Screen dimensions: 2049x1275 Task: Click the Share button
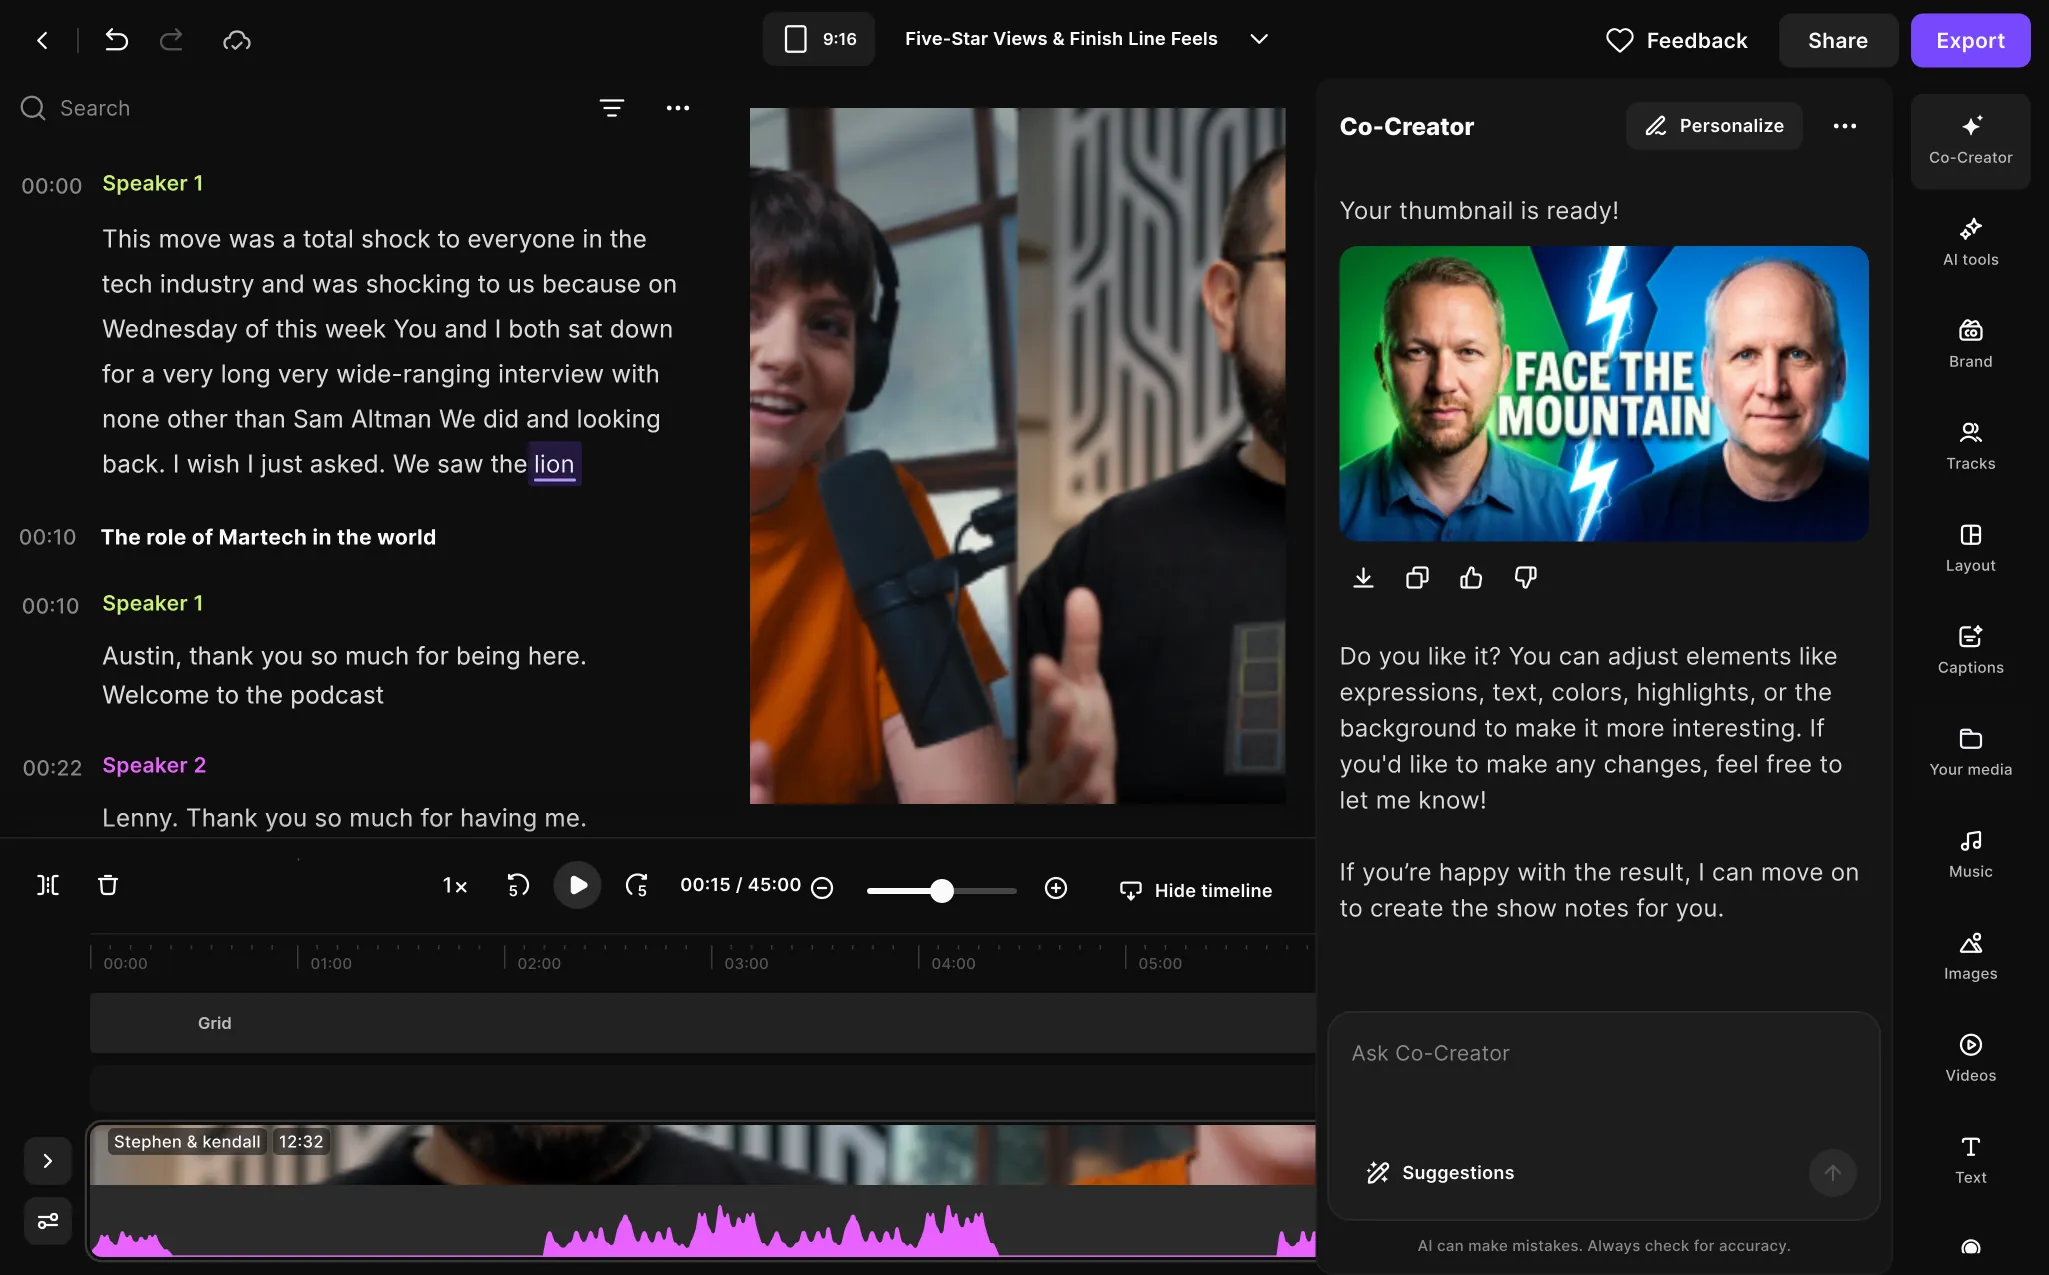click(x=1838, y=40)
